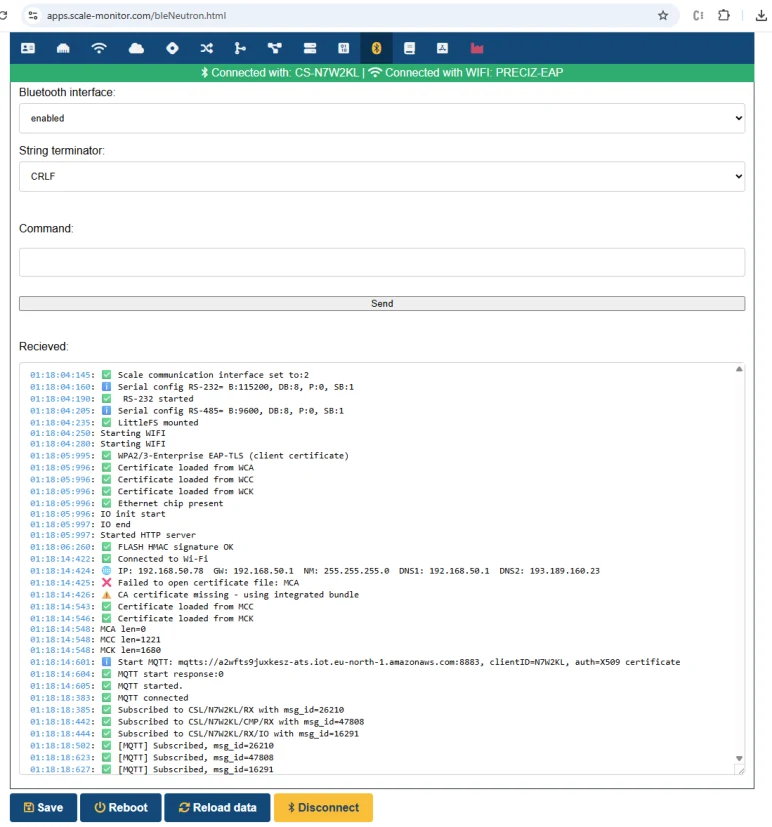772x827 pixels.
Task: Open the ID card tab icon
Action: tap(28, 49)
